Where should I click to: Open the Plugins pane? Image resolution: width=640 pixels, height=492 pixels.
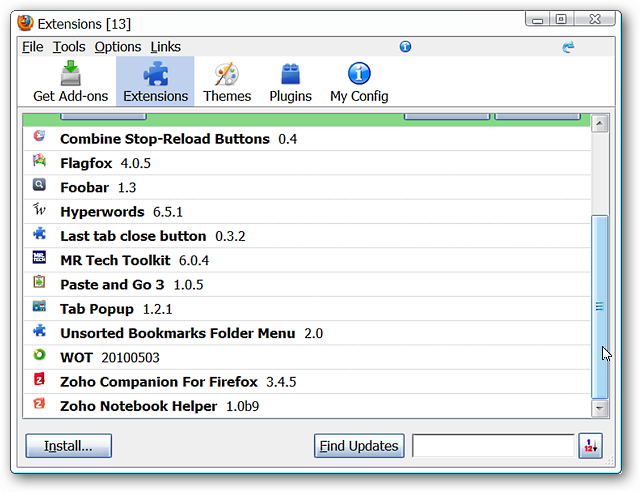tap(290, 82)
